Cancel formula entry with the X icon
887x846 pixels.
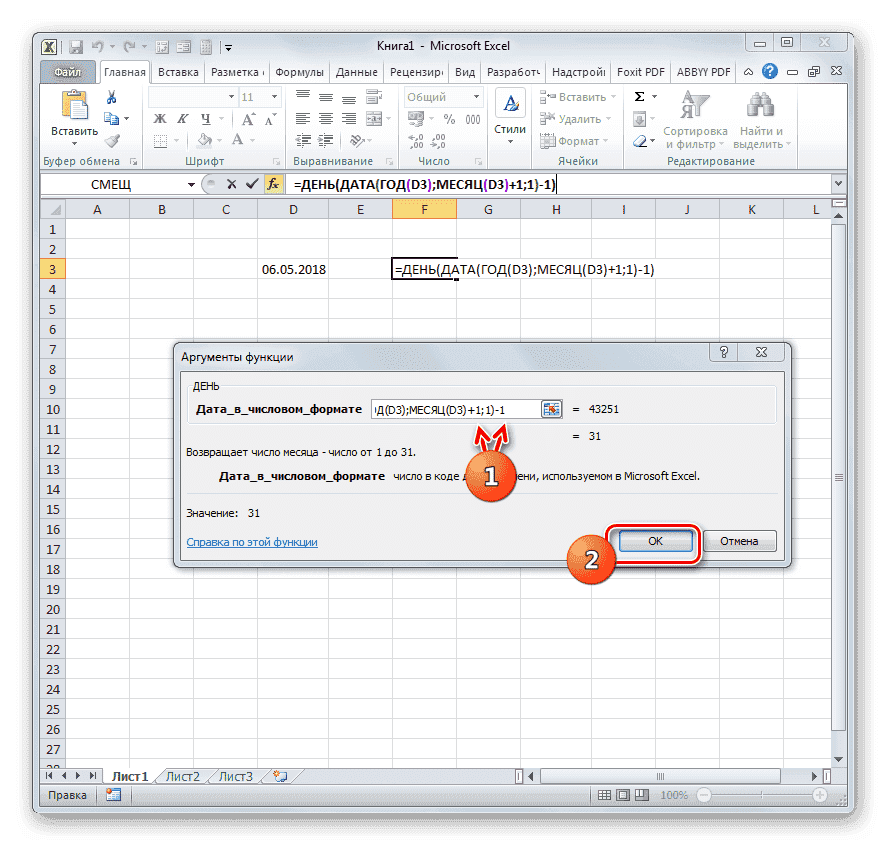point(232,184)
